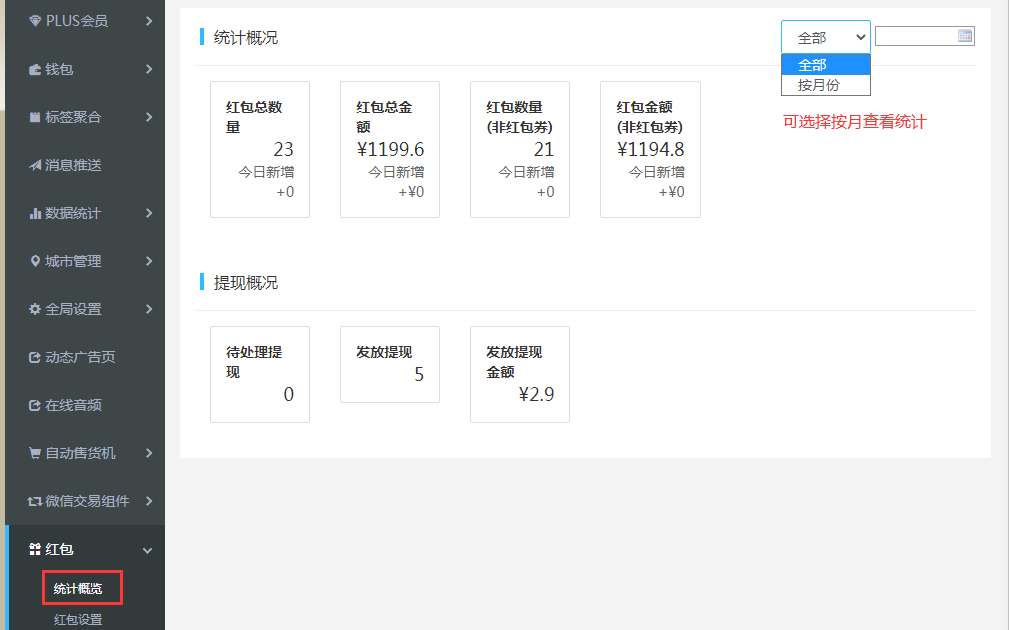Open 动态广告页 in the sidebar
The height and width of the screenshot is (630, 1009).
[x=80, y=357]
